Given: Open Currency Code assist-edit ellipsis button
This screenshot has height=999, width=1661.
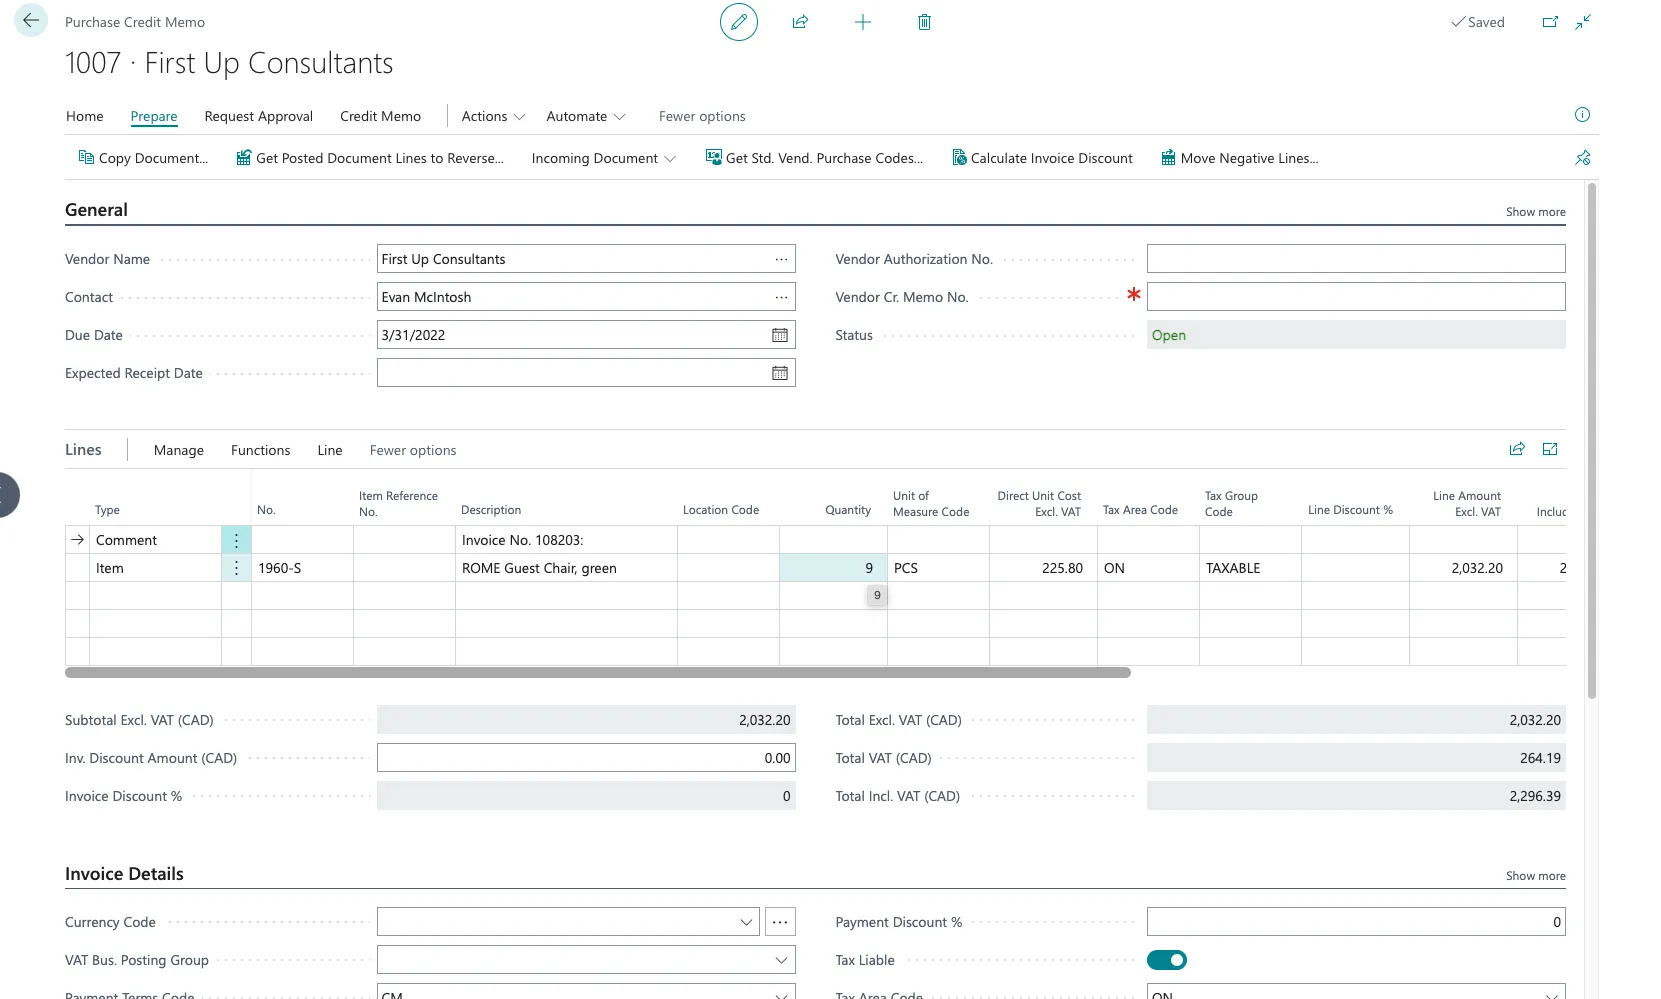Looking at the screenshot, I should point(780,922).
